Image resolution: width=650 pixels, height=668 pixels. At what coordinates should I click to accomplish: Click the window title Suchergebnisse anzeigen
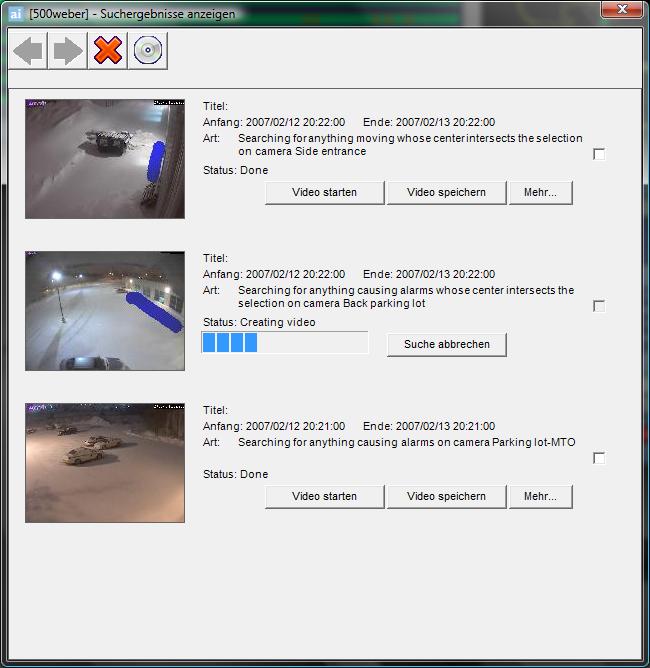point(132,14)
